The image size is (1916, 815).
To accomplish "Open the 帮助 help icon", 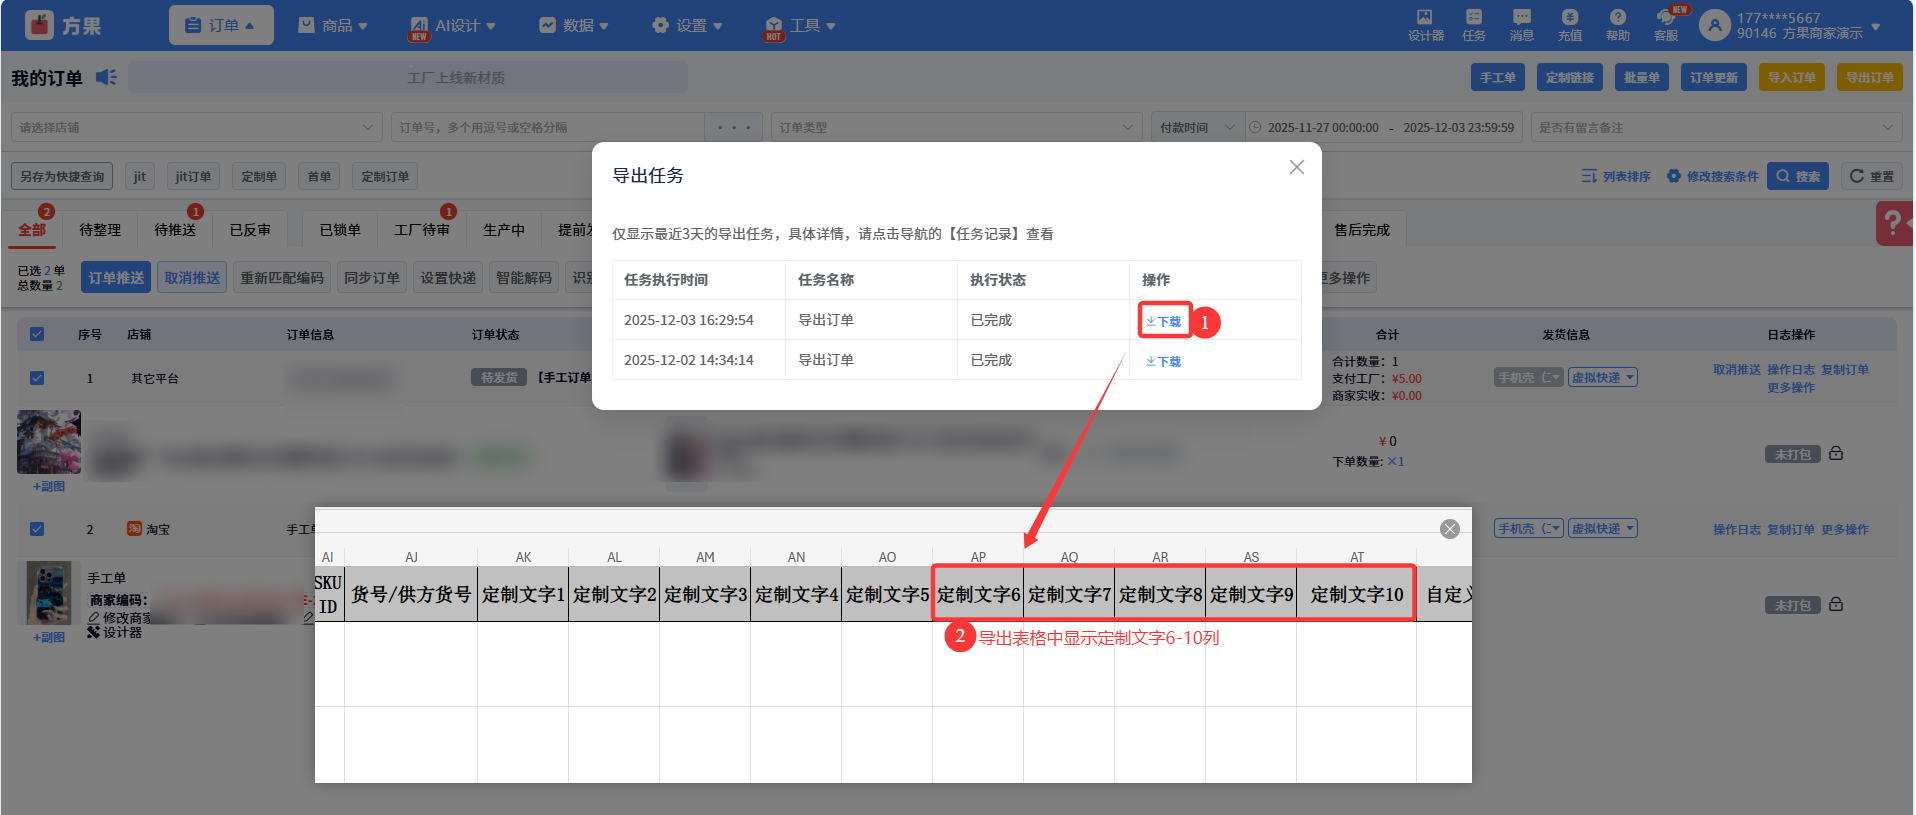I will pos(1617,25).
